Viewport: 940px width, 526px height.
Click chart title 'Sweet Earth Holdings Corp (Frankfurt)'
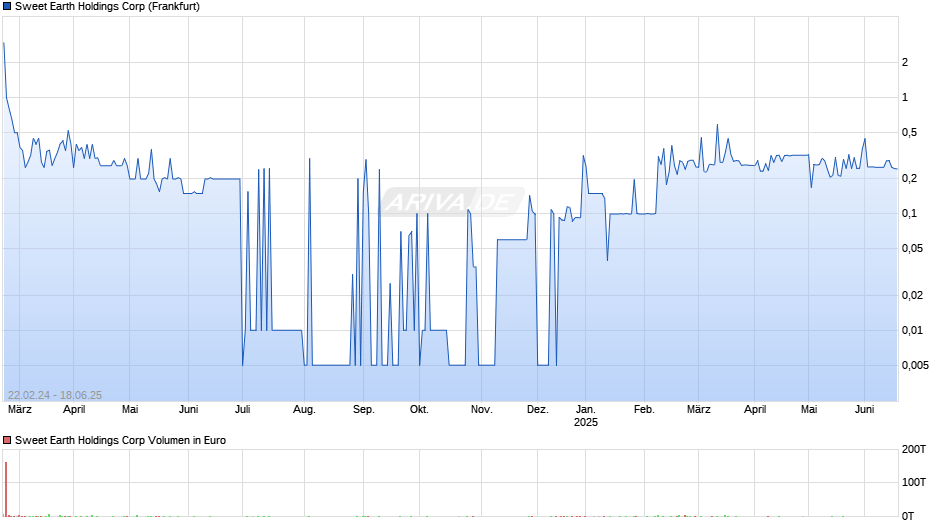click(107, 7)
